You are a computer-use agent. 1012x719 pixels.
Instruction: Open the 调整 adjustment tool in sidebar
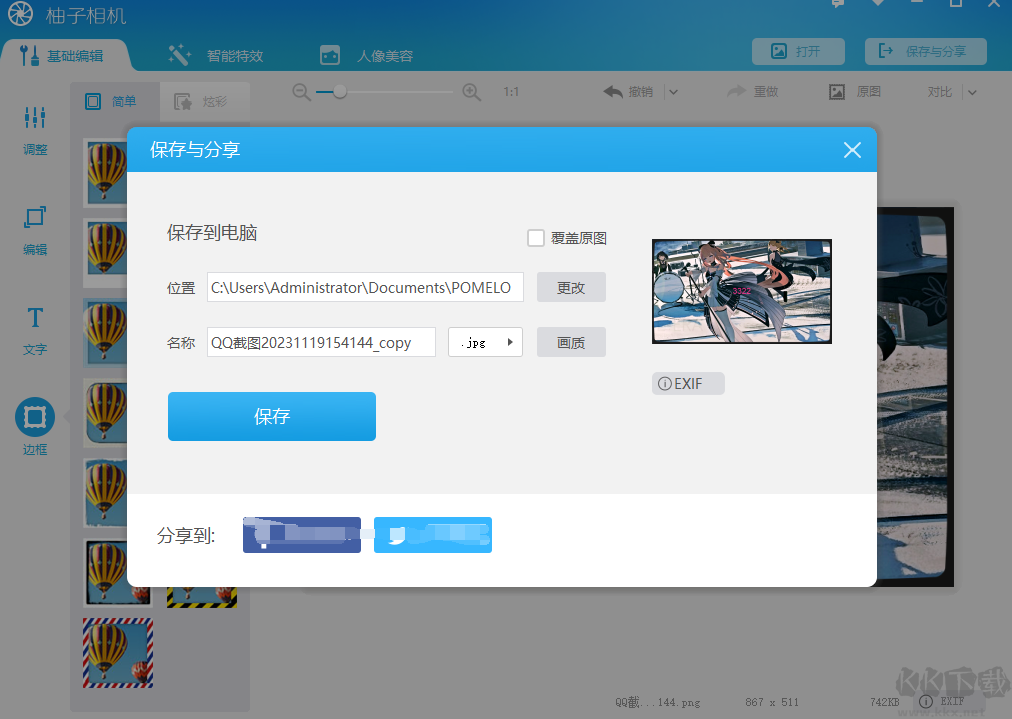[x=35, y=130]
